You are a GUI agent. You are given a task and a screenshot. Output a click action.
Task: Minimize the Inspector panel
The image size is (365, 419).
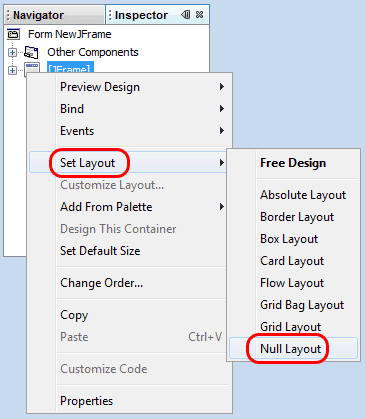point(186,15)
